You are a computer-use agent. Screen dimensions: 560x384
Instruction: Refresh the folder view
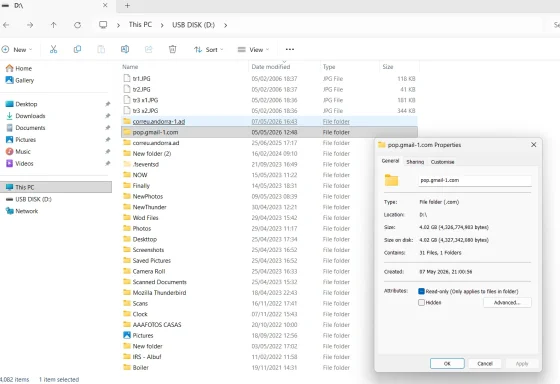(x=78, y=25)
